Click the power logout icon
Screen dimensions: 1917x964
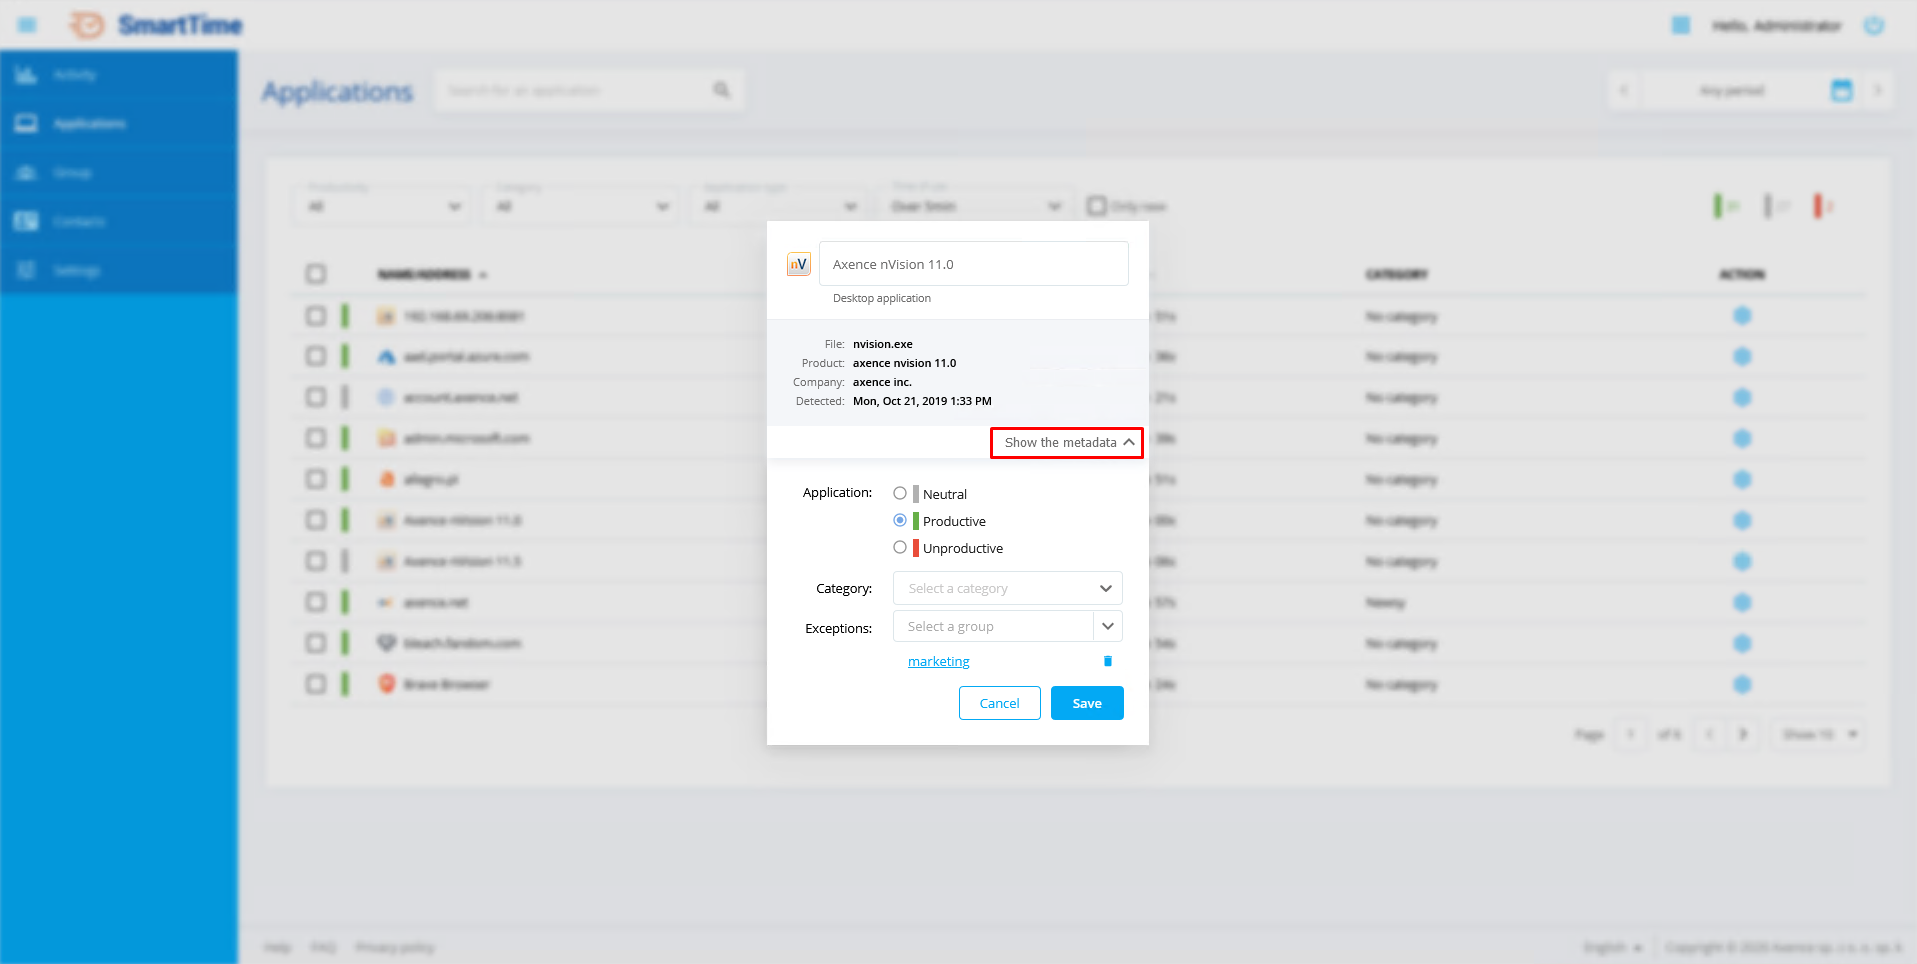pyautogui.click(x=1873, y=26)
